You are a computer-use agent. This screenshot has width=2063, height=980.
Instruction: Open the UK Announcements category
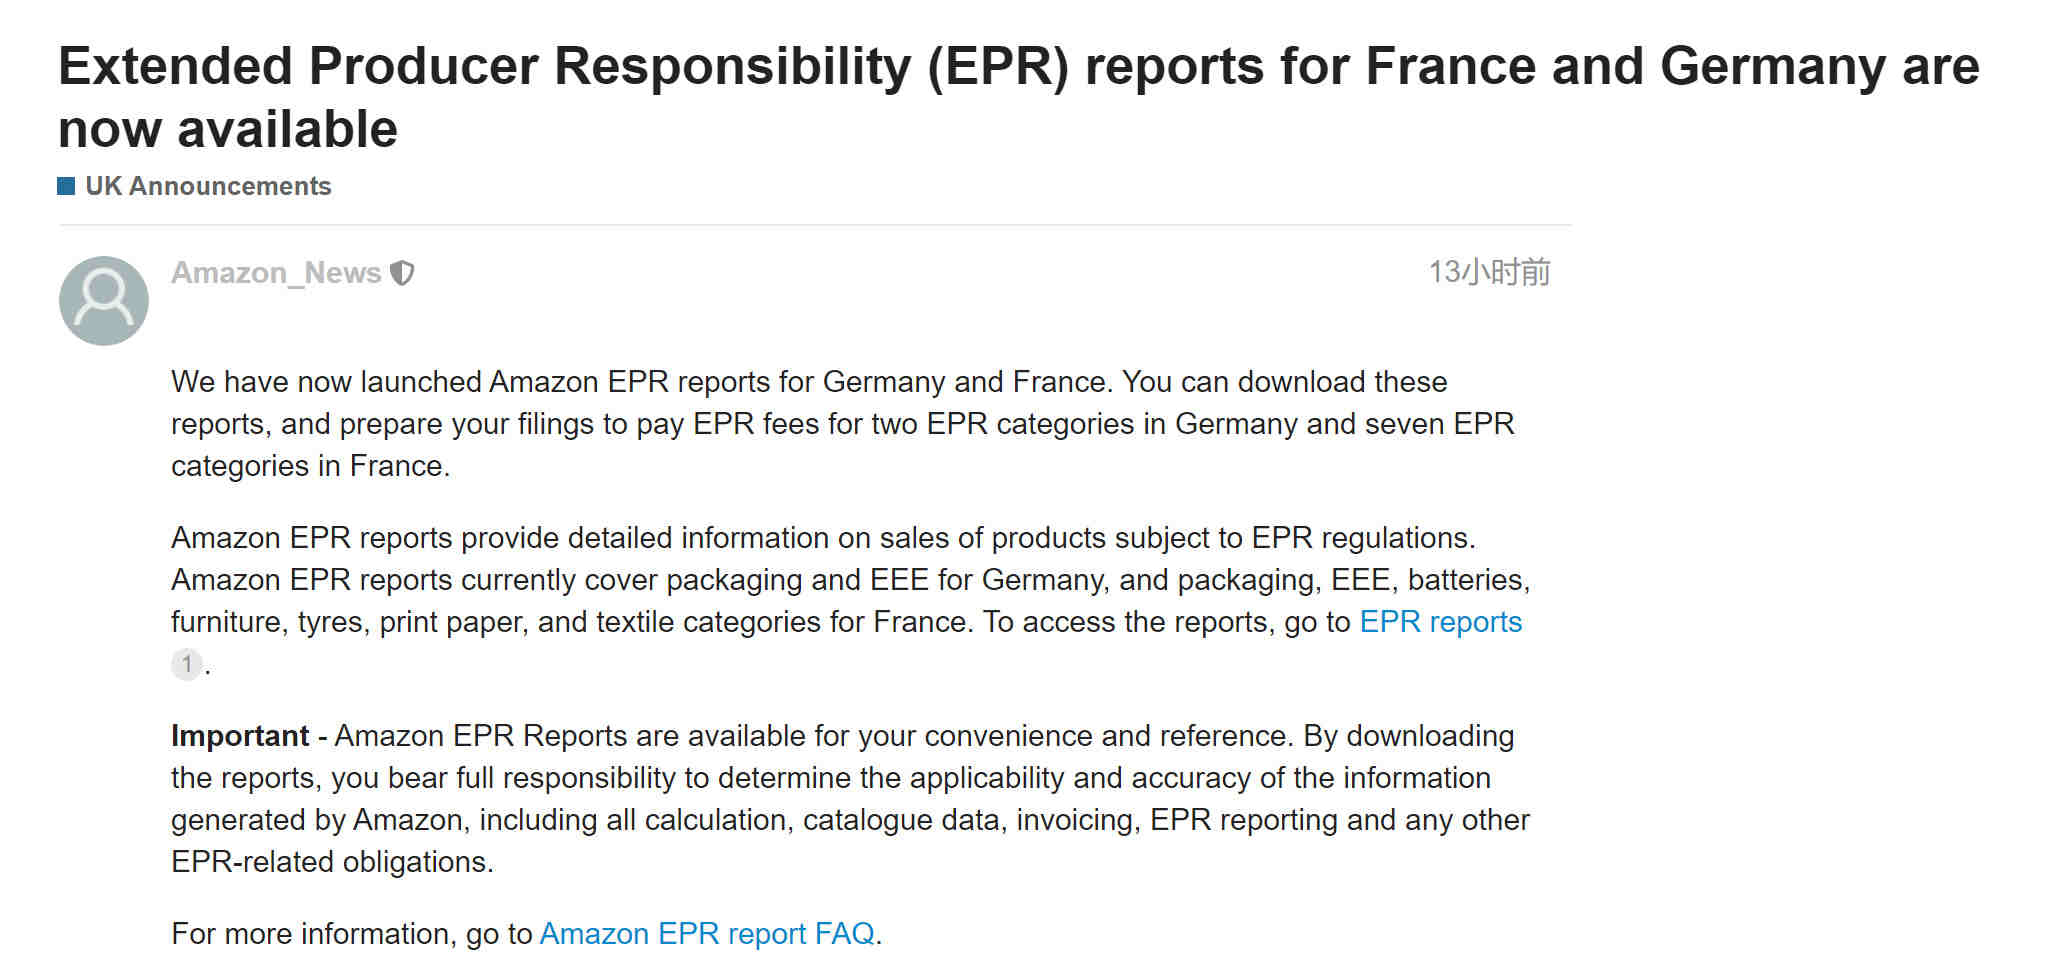pos(208,186)
